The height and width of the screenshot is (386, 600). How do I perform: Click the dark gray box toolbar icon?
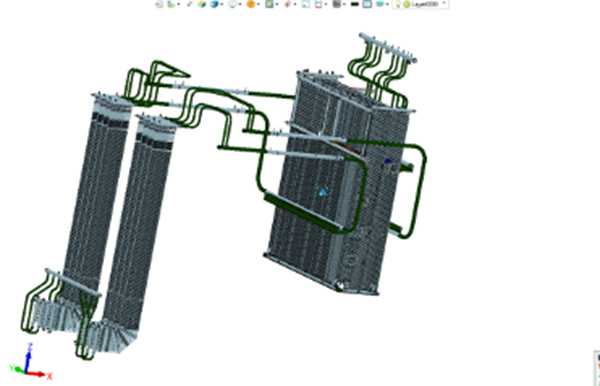pos(337,4)
